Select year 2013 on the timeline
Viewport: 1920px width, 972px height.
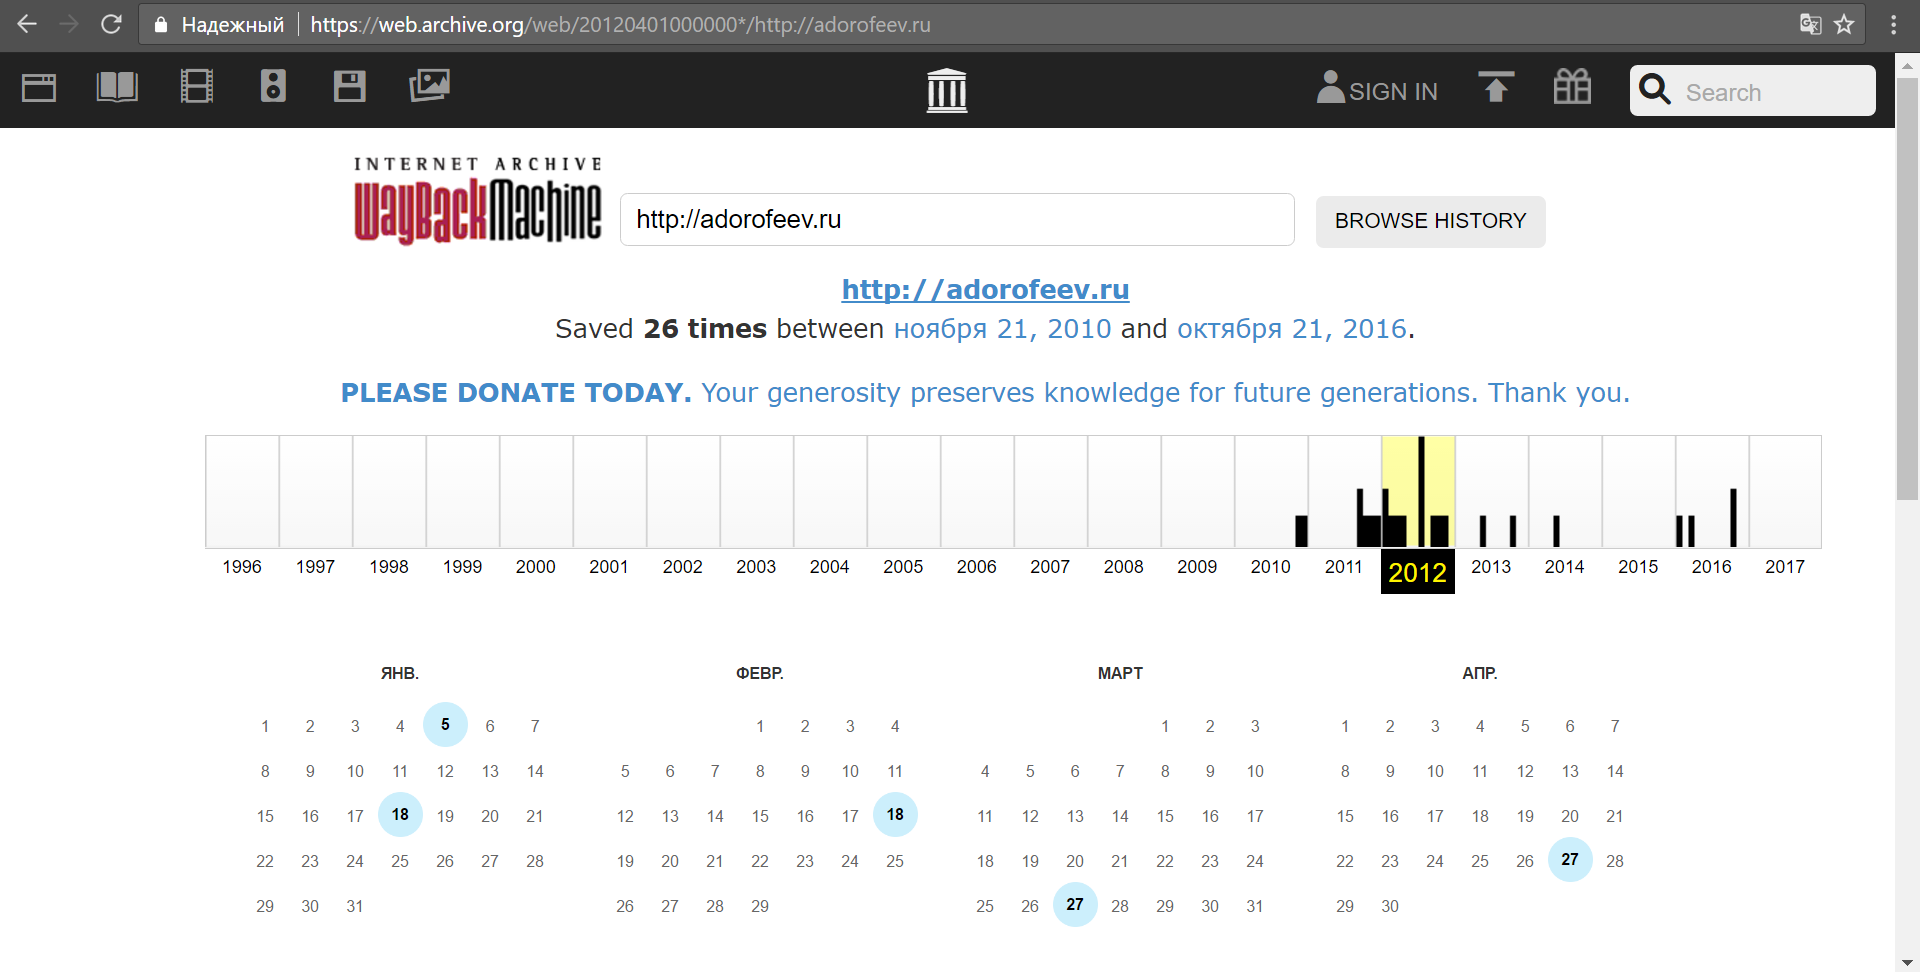[1491, 567]
